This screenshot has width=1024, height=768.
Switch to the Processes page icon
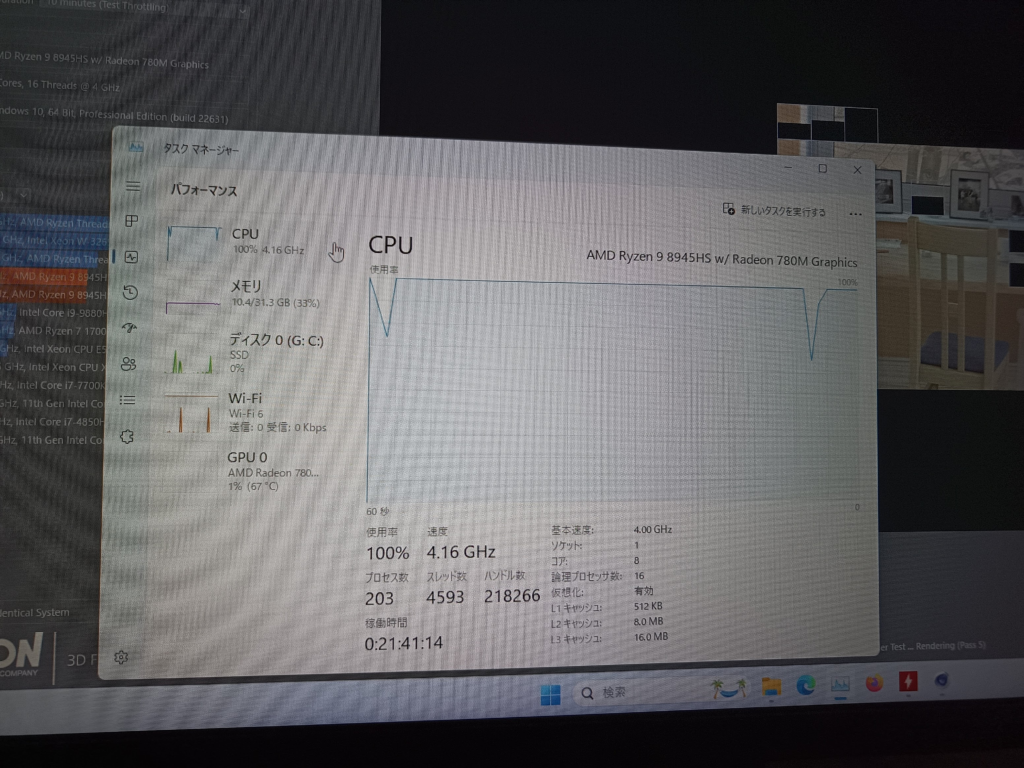[131, 221]
